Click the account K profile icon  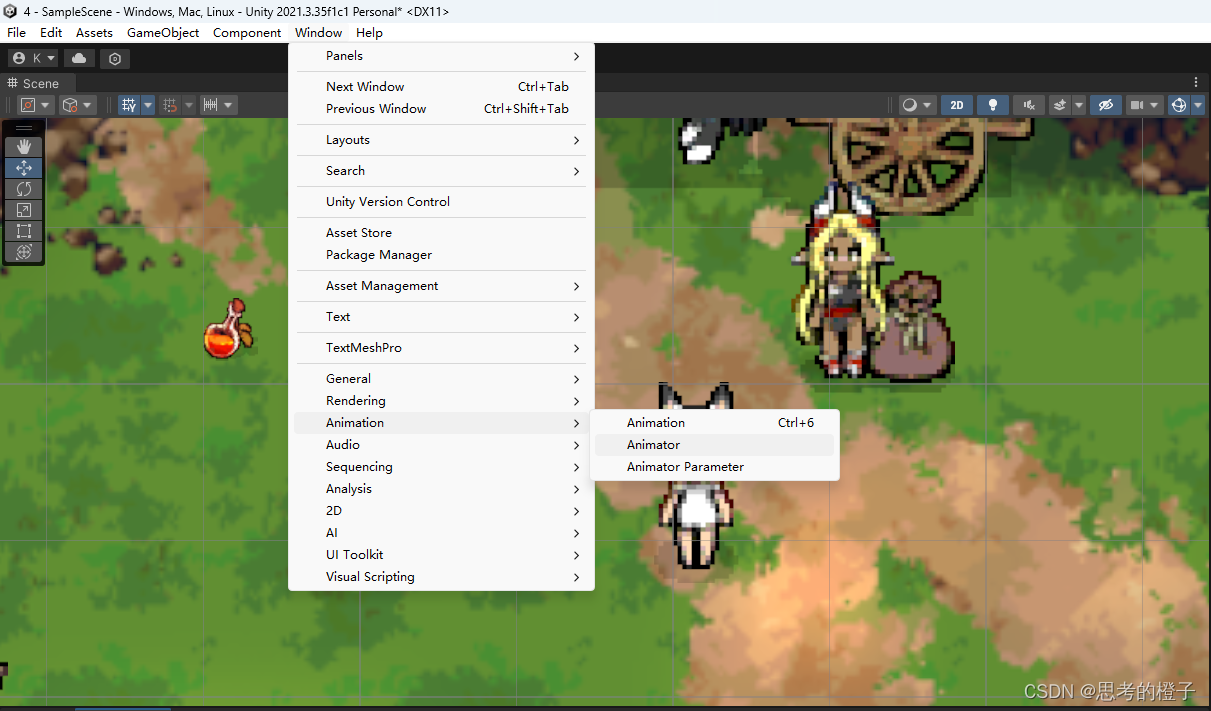[x=18, y=59]
